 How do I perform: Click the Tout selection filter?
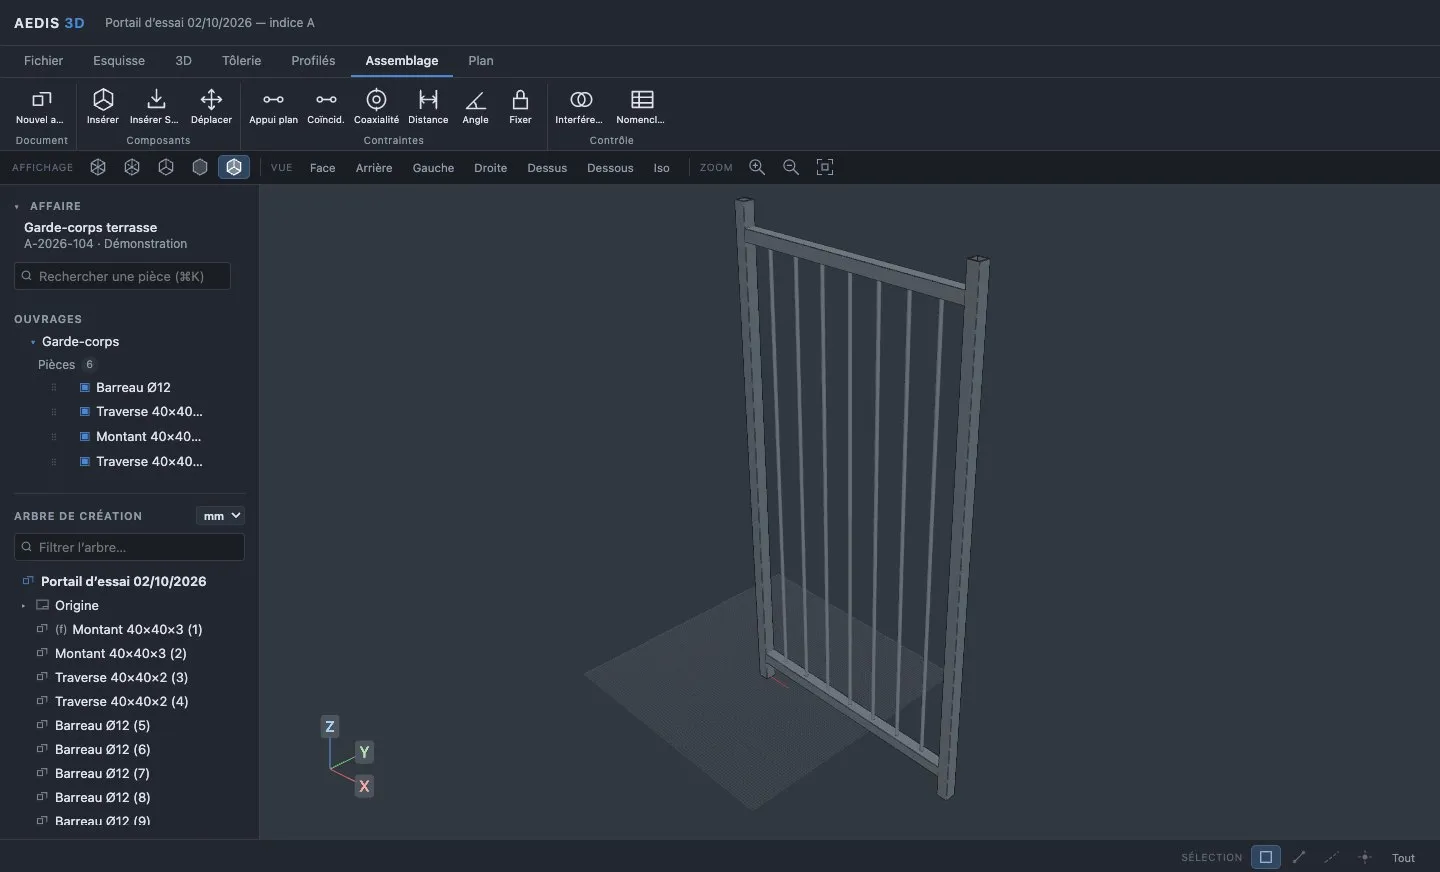1404,858
